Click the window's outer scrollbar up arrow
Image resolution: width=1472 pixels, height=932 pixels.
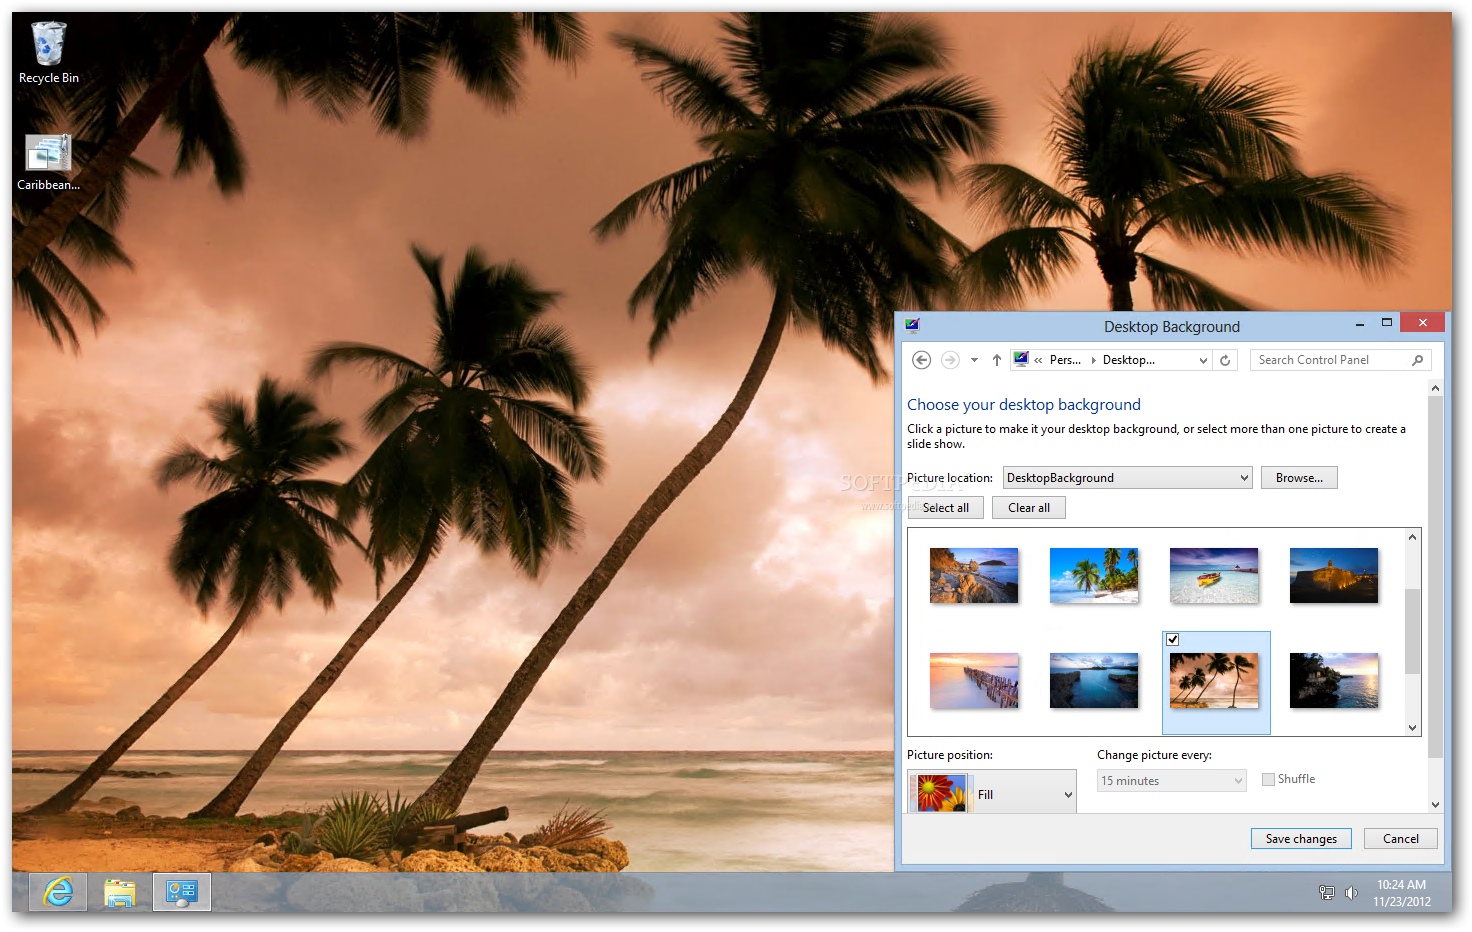tap(1435, 388)
